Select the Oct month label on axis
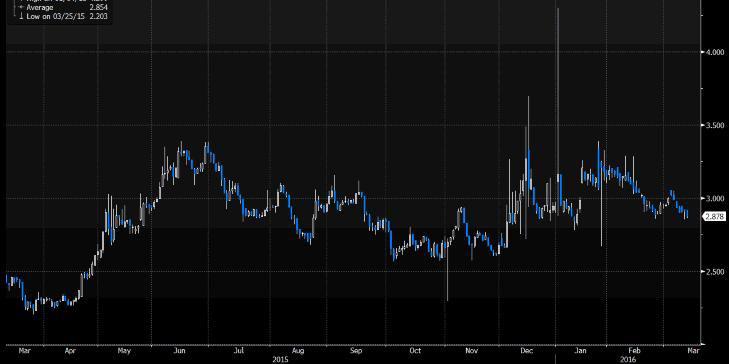Screen dimensions: 729x364 coord(415,351)
